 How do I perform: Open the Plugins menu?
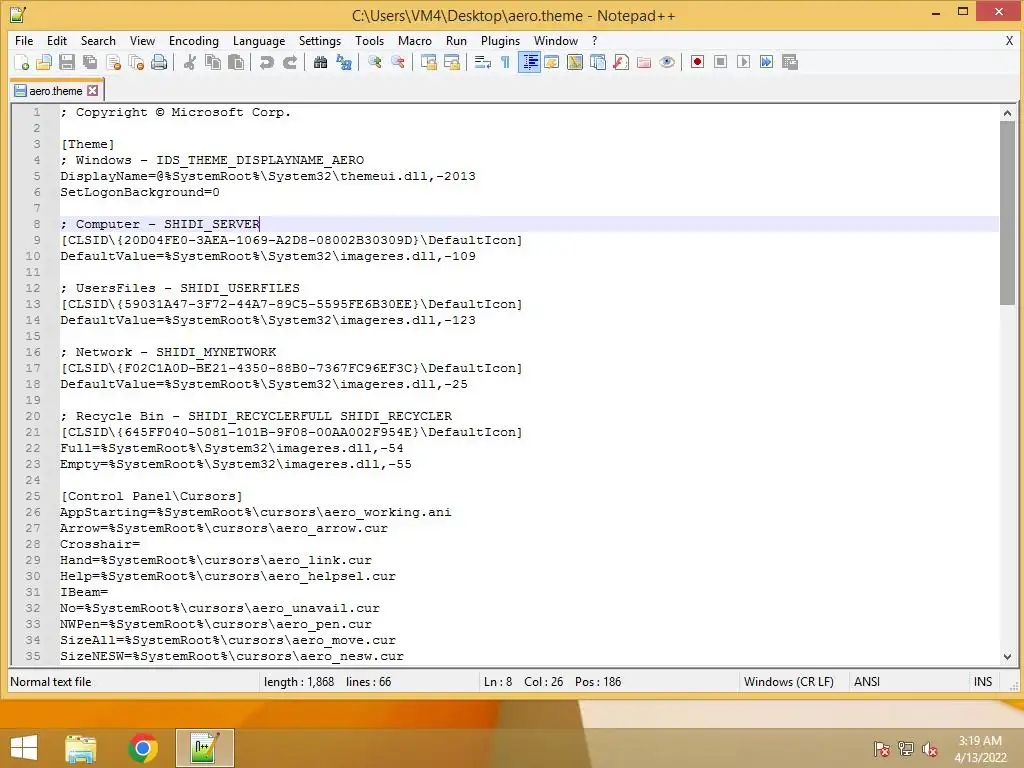click(500, 40)
